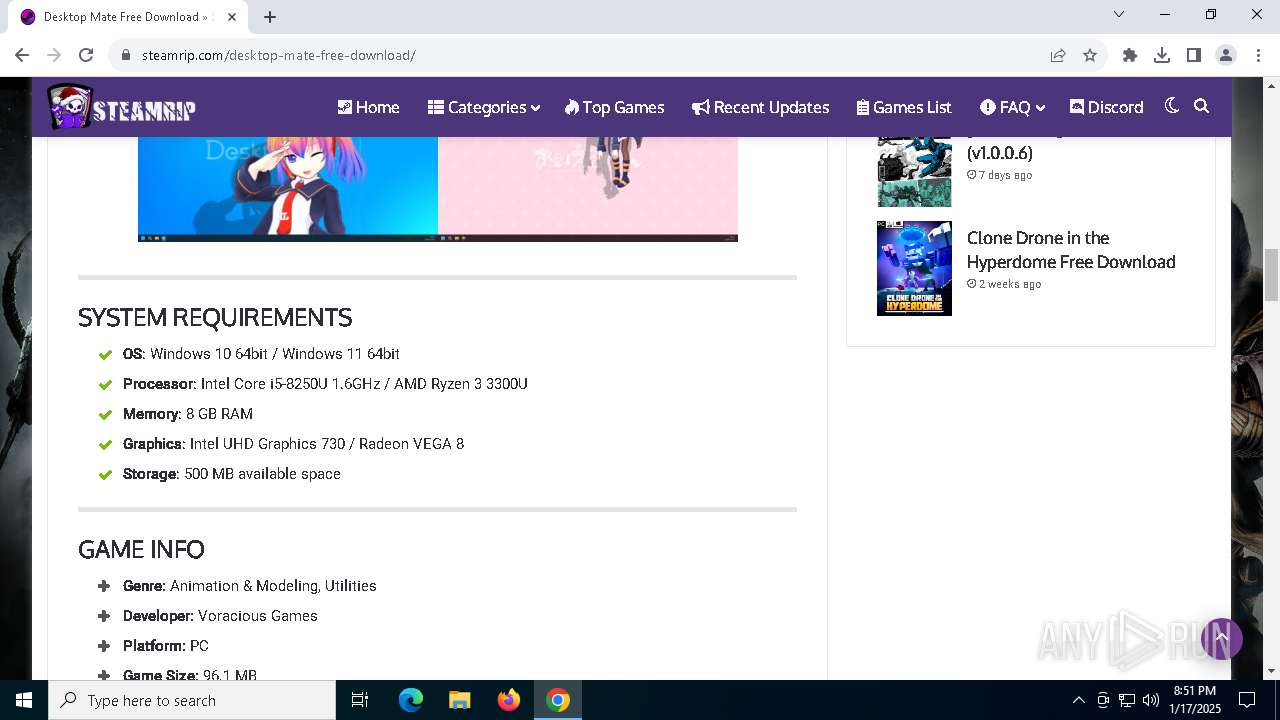Screen dimensions: 1280x720
Task: Click the taskbar search box
Action: tap(192, 700)
